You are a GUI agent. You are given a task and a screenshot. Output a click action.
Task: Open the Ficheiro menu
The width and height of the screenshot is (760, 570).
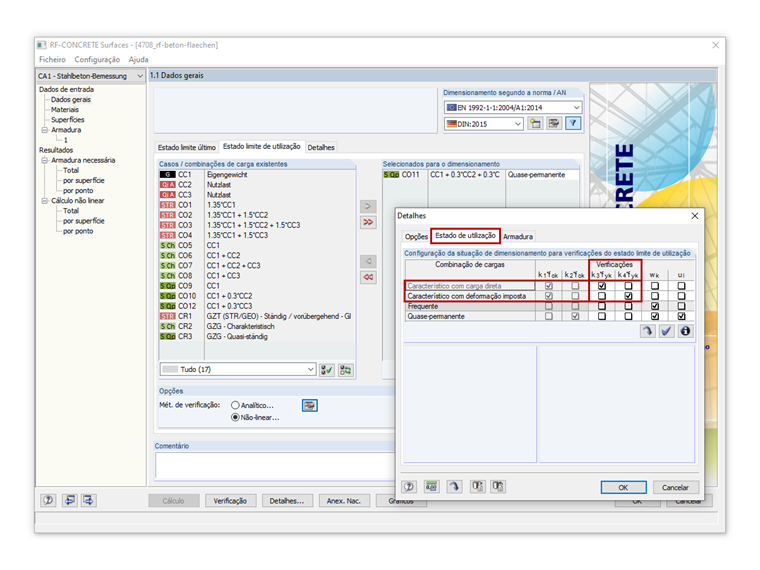(52, 60)
